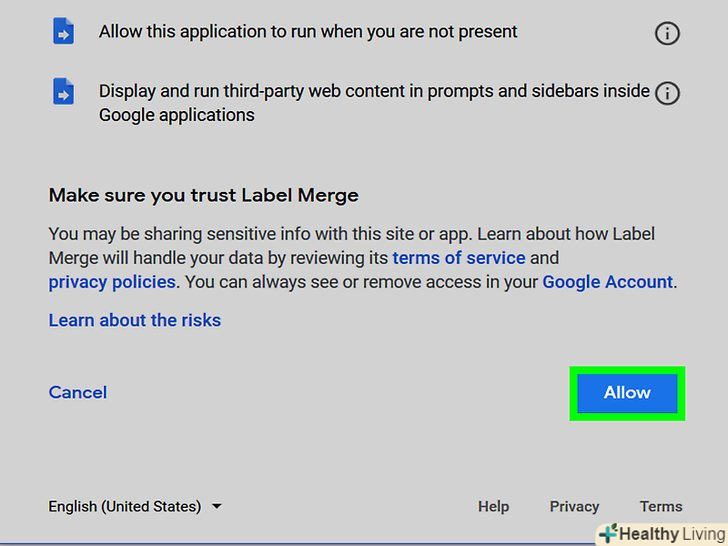Follow the Google Account link
The image size is (728, 546).
(607, 282)
